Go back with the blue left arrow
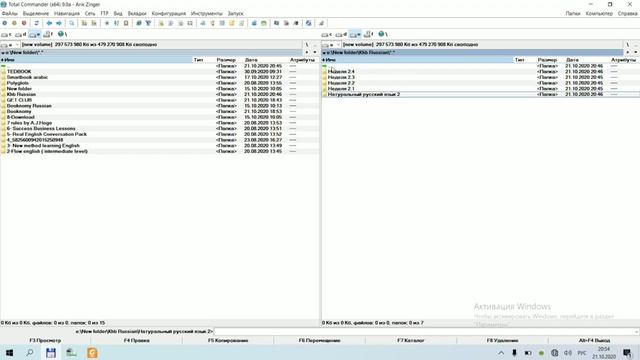 (x=49, y=23)
